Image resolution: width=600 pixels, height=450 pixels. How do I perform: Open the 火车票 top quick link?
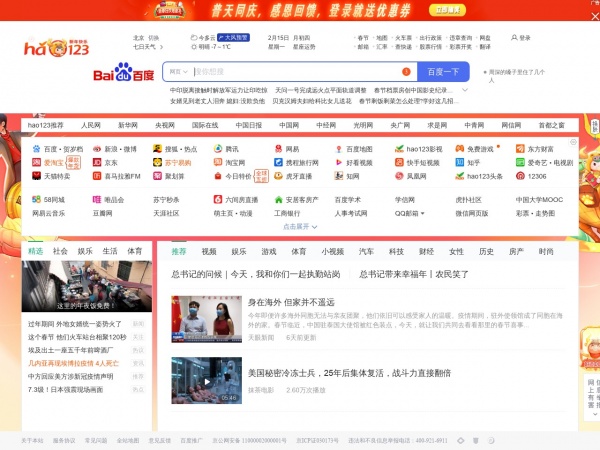pyautogui.click(x=403, y=38)
